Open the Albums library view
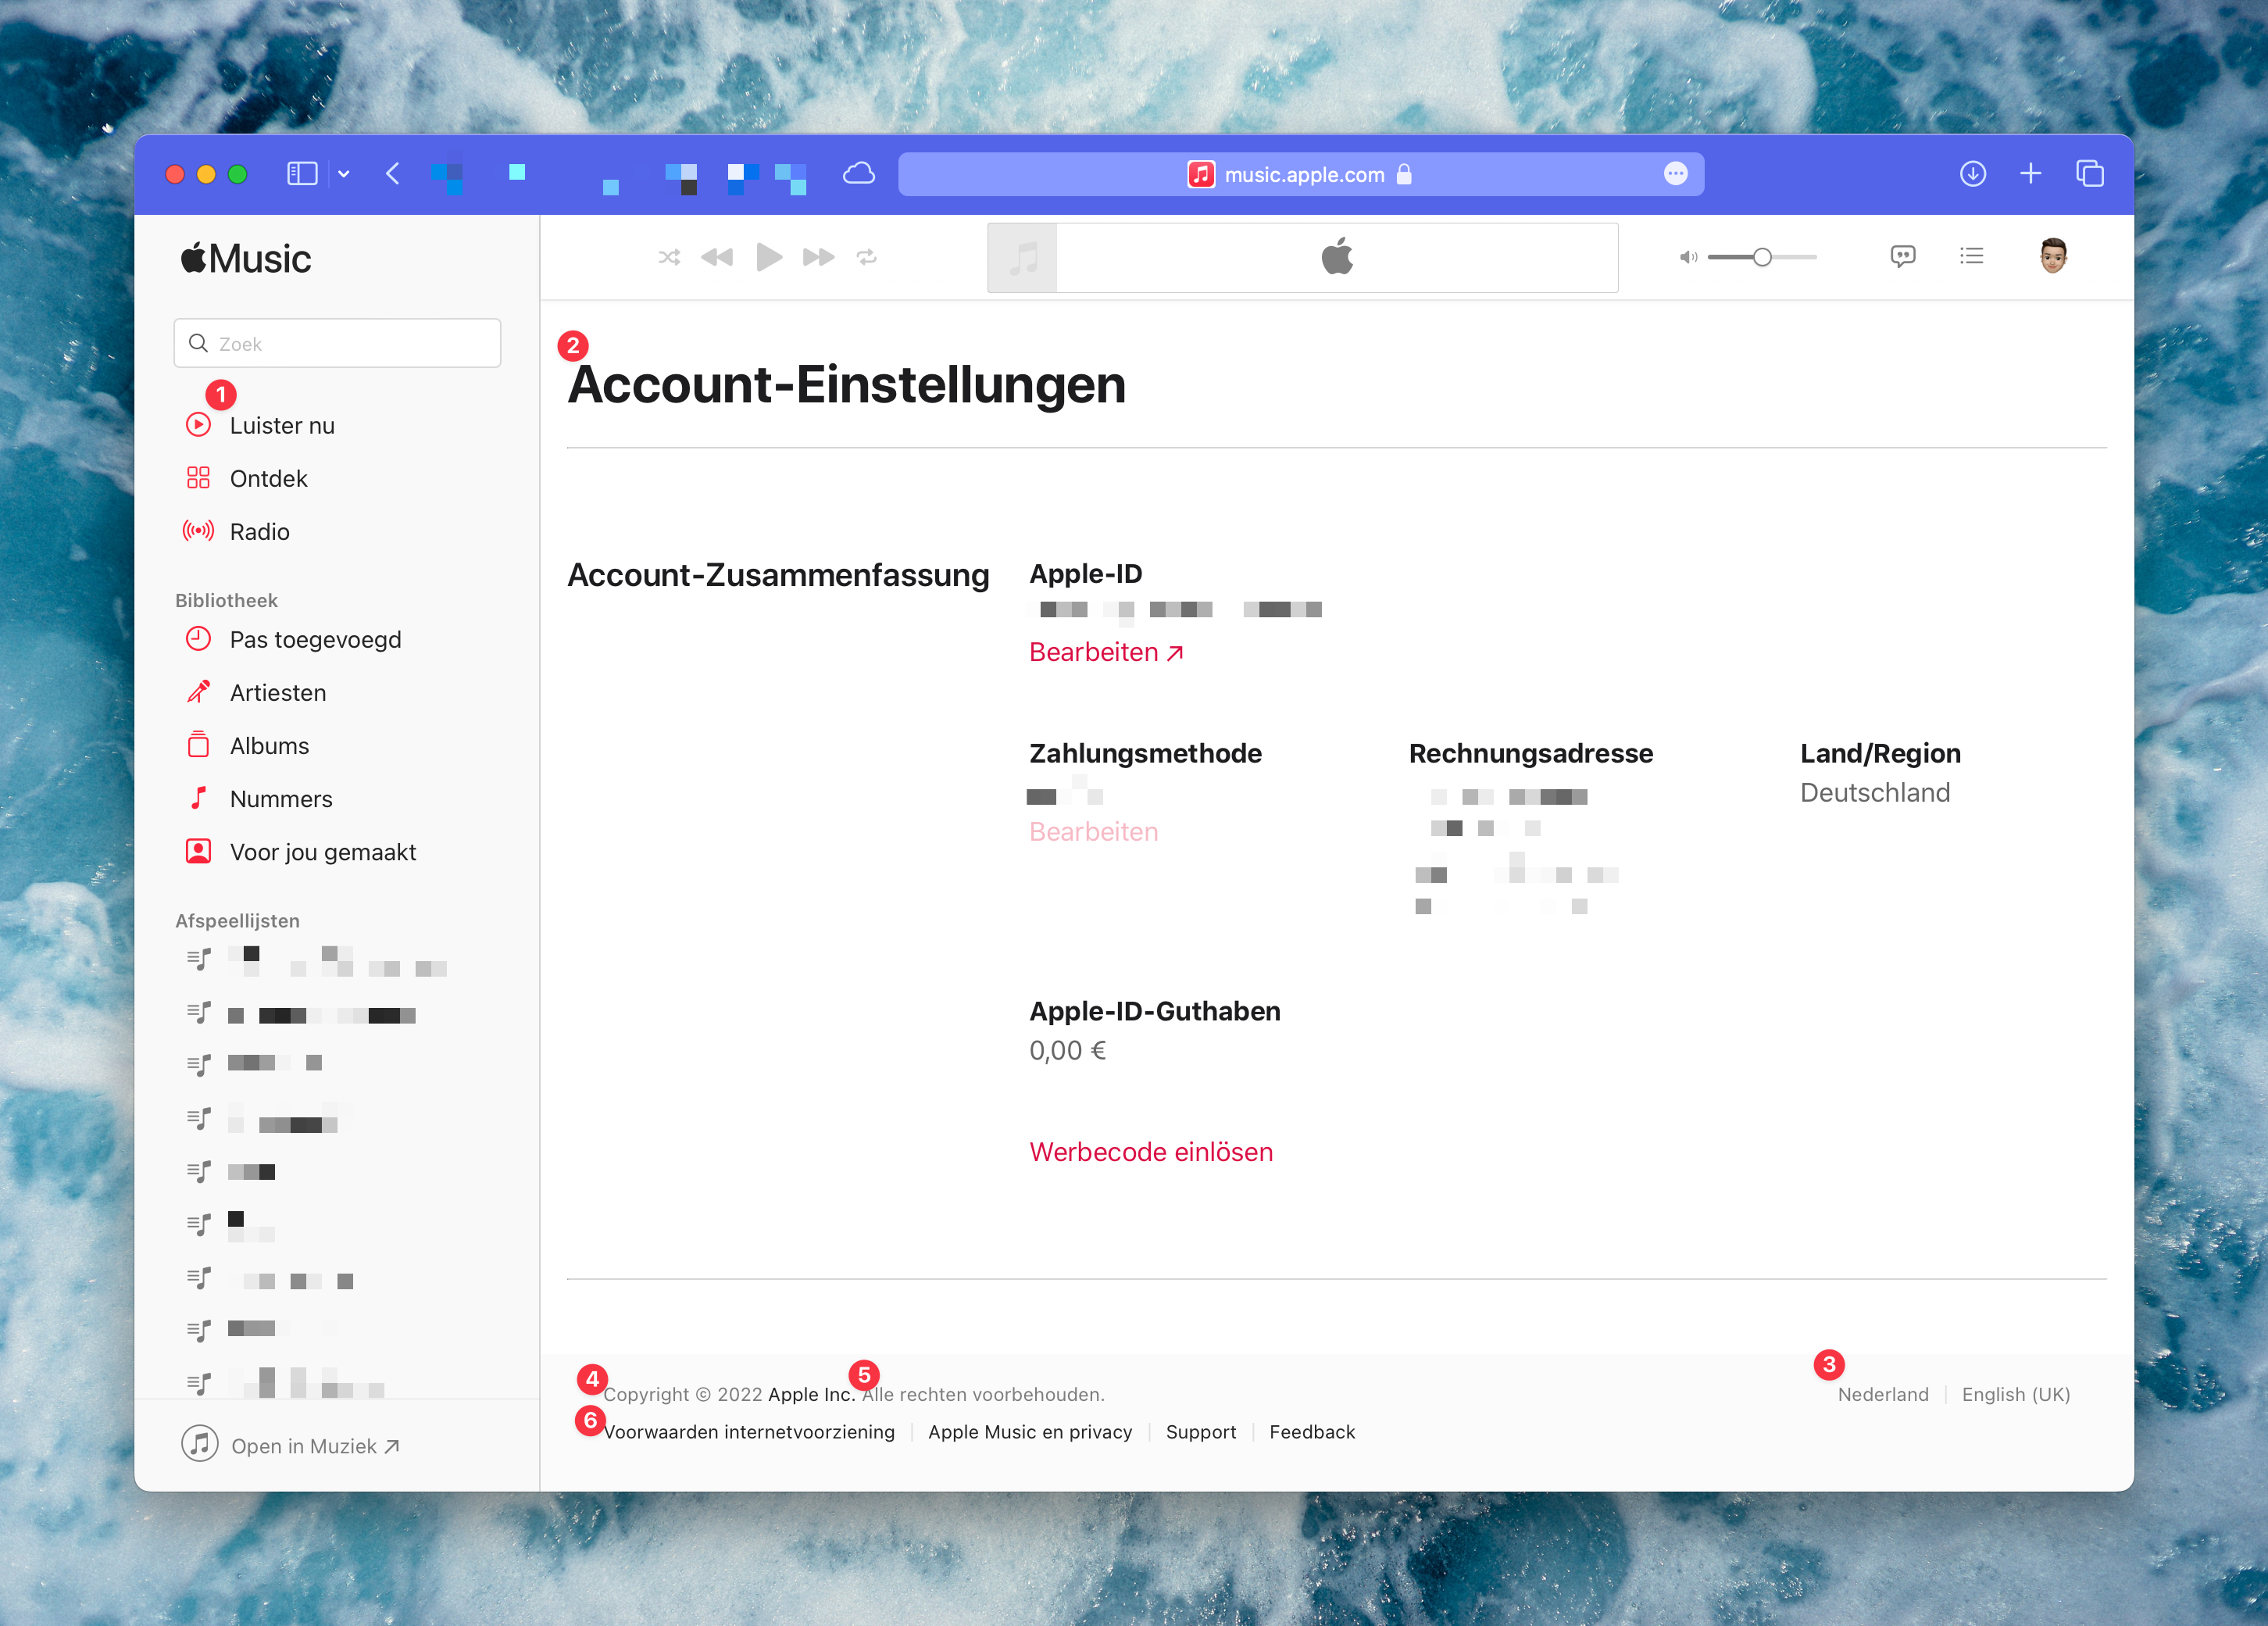 click(x=268, y=745)
